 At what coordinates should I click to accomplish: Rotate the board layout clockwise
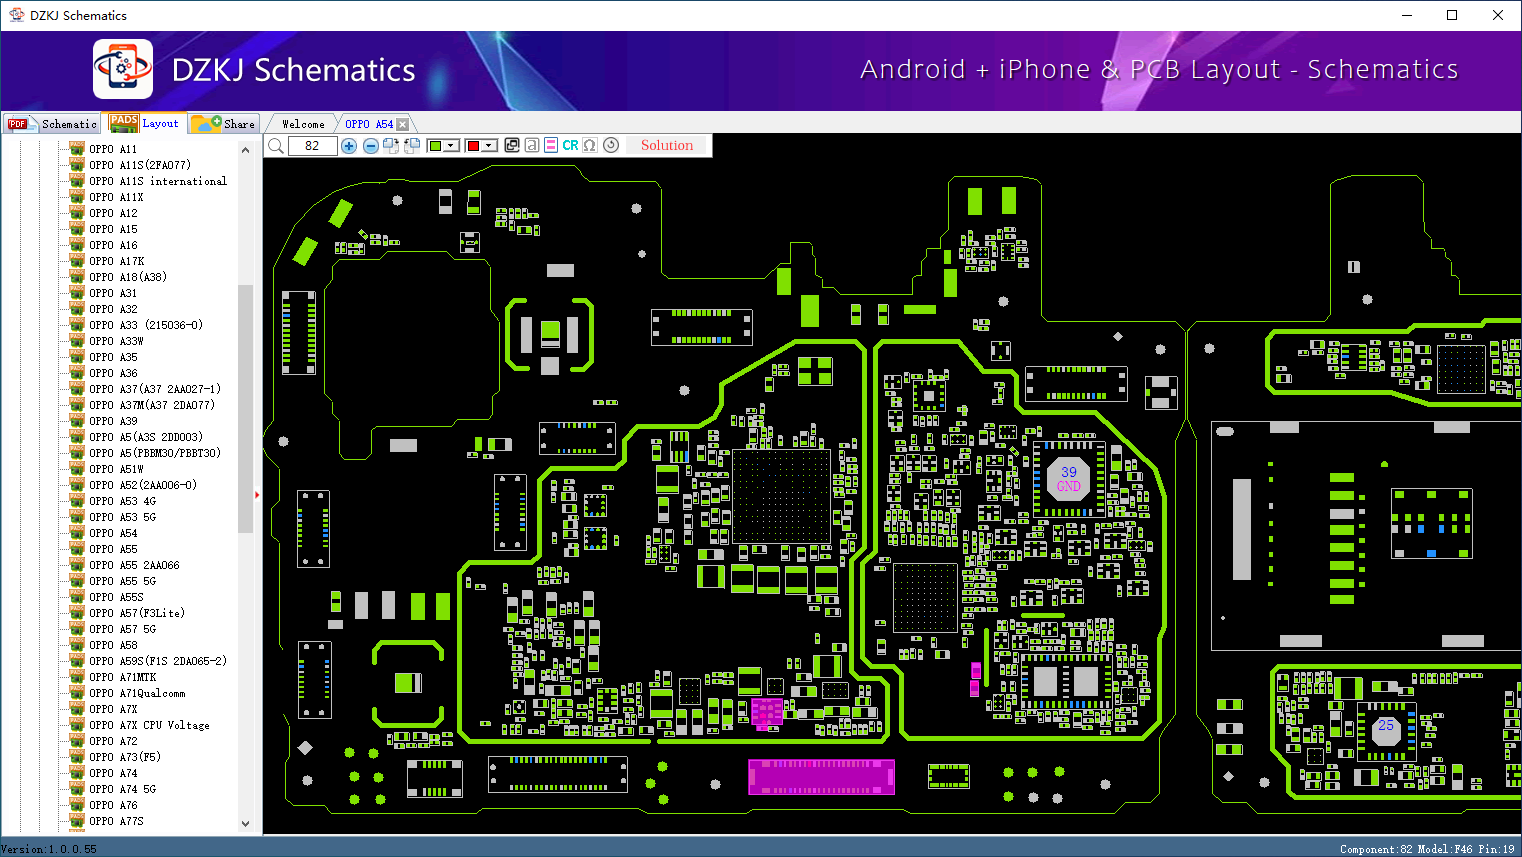coord(391,146)
